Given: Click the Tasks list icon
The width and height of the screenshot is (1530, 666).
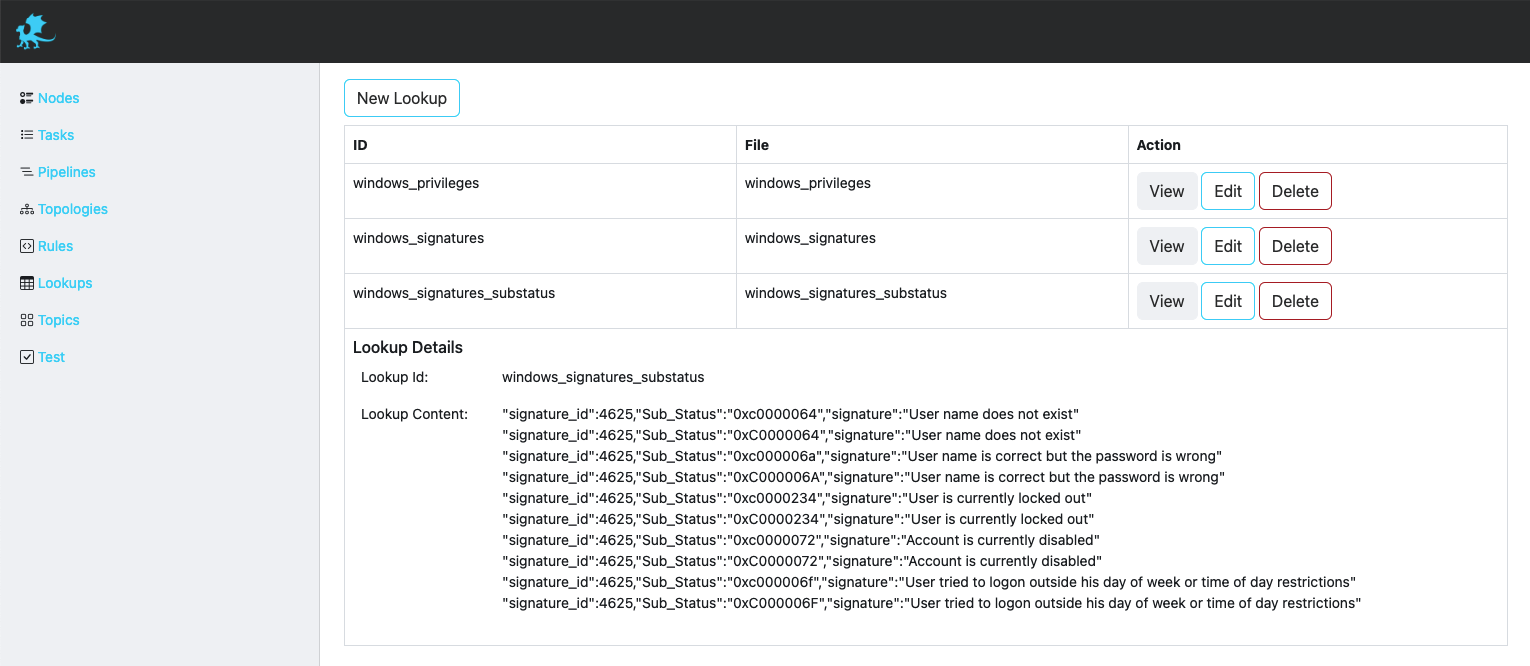Looking at the screenshot, I should [27, 135].
